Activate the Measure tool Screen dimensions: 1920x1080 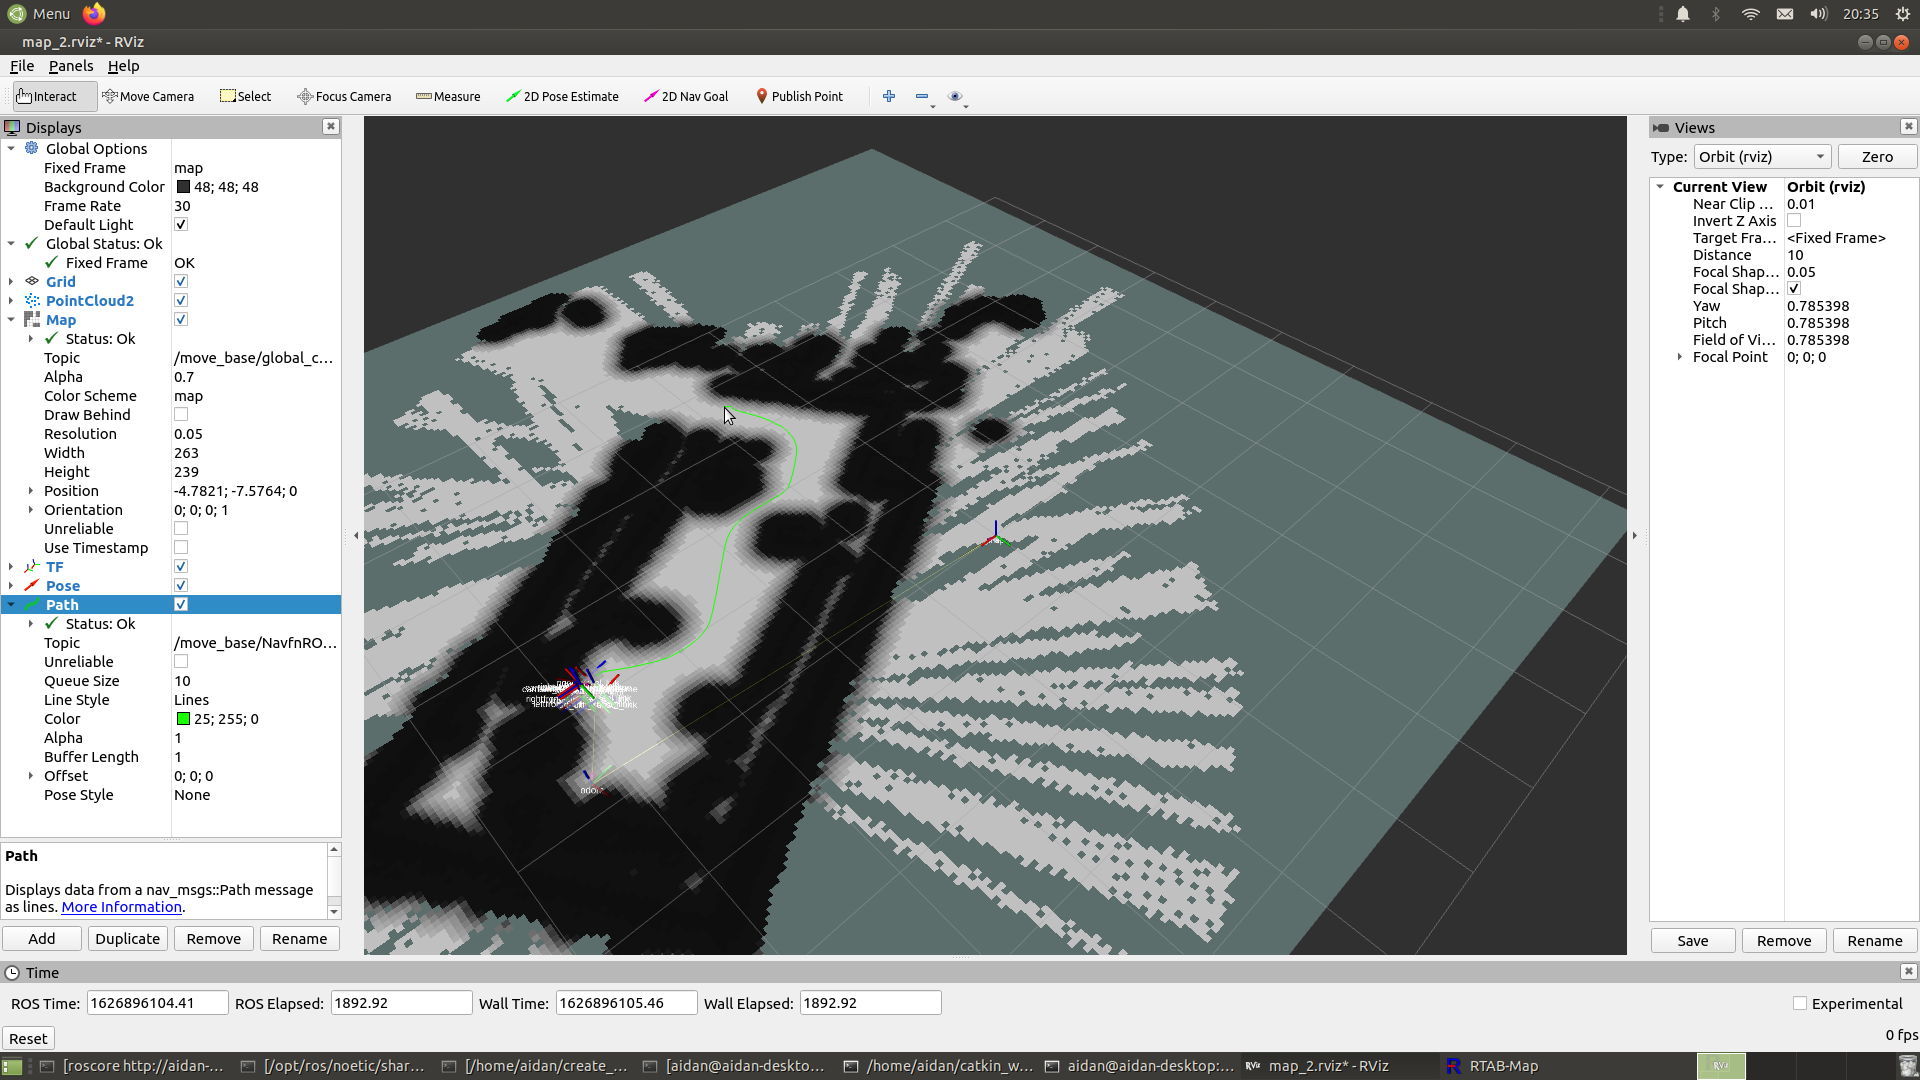coord(447,96)
